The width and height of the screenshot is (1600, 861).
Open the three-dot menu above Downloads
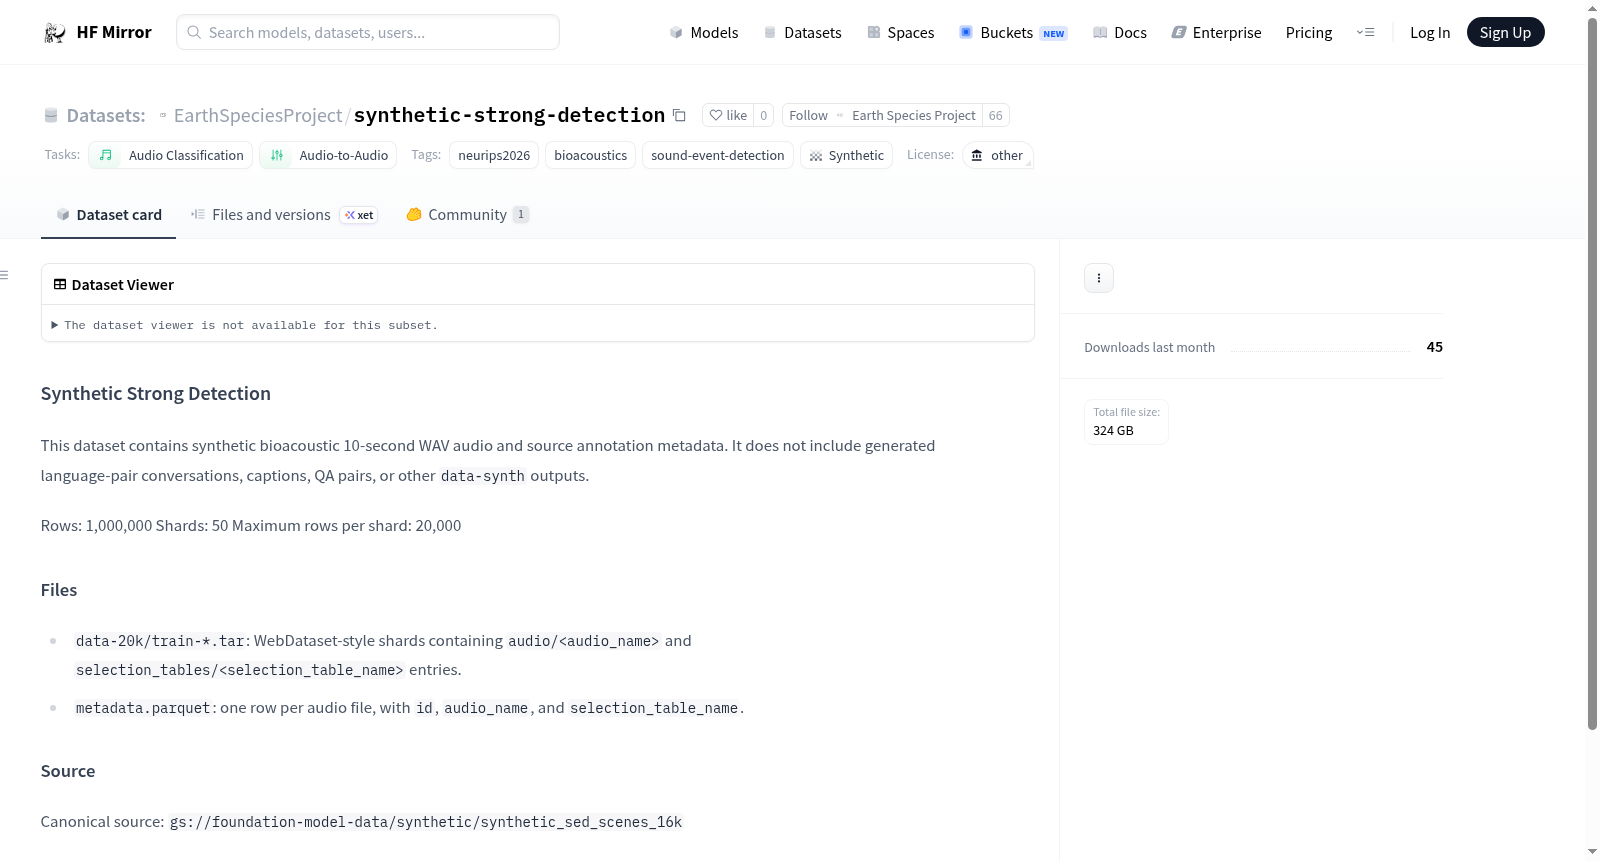click(x=1099, y=278)
